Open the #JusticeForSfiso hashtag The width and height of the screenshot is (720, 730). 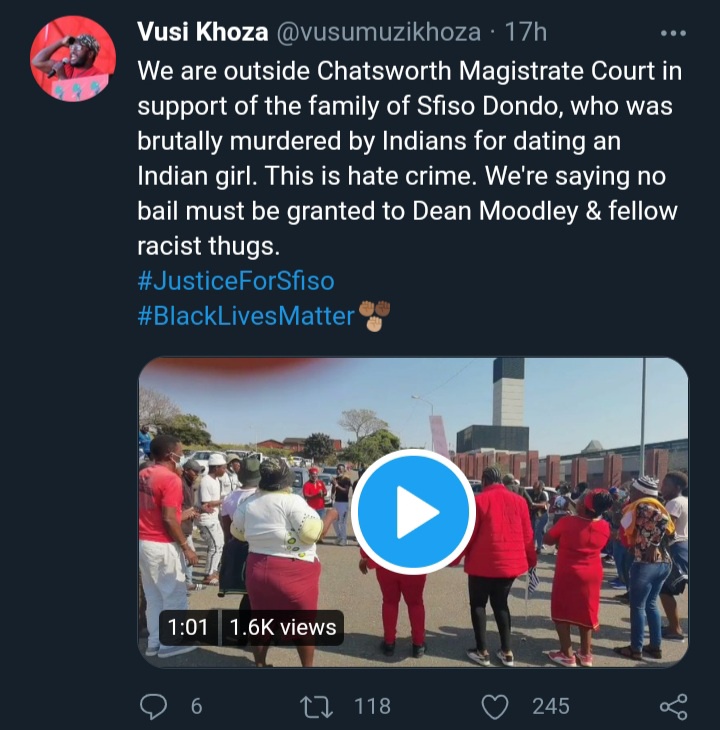235,280
